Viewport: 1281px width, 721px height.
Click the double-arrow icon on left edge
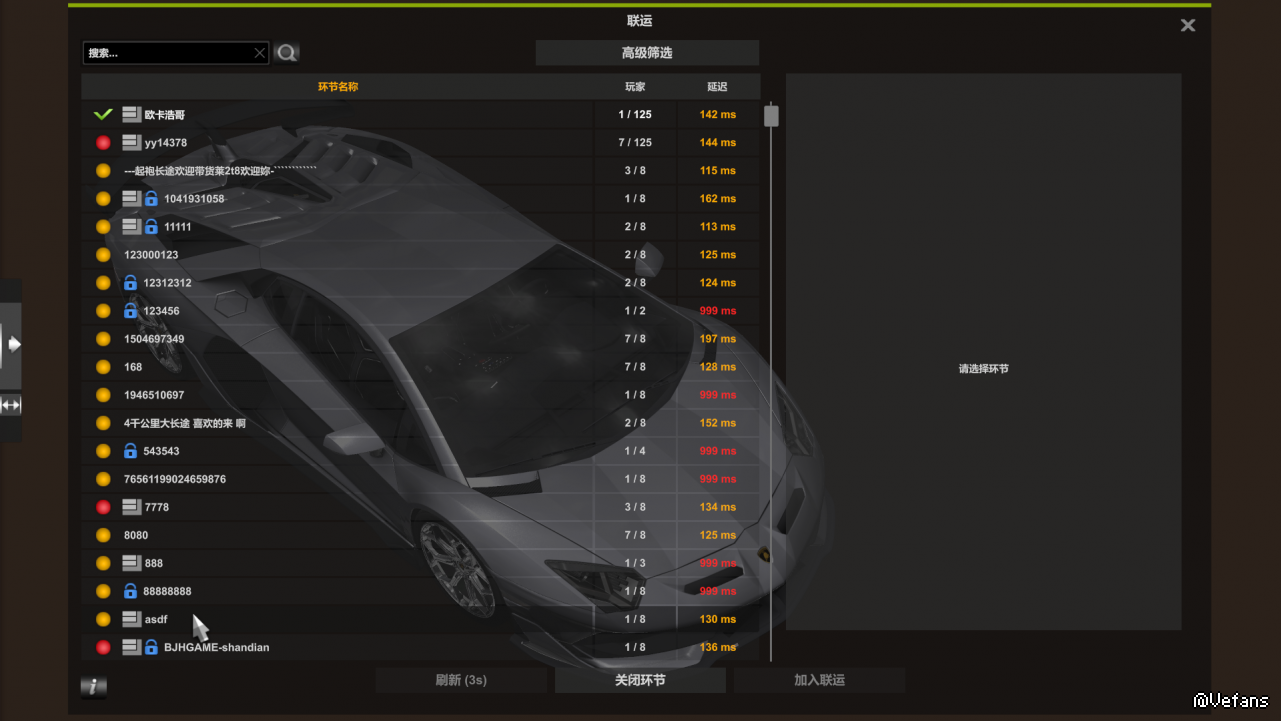pos(11,405)
